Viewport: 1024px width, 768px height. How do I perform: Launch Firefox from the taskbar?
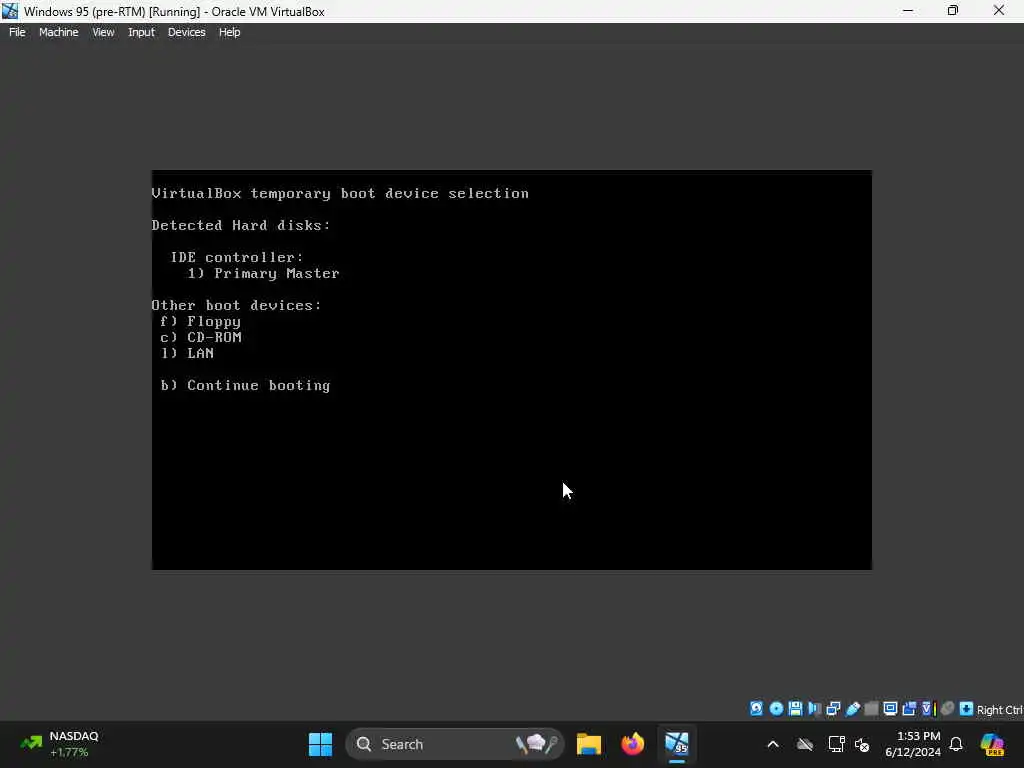(632, 744)
